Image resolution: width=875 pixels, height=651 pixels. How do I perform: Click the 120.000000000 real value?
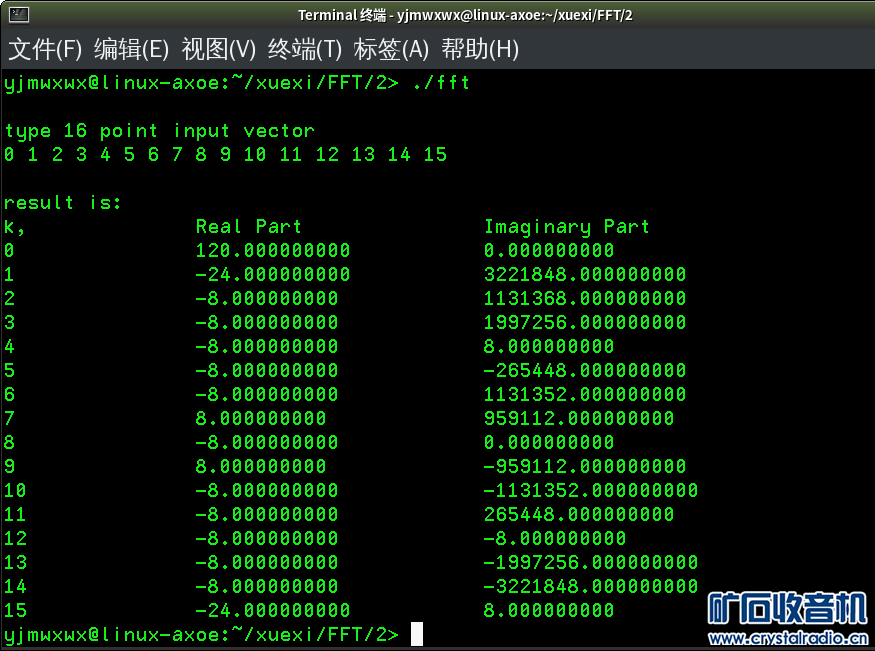pyautogui.click(x=272, y=251)
